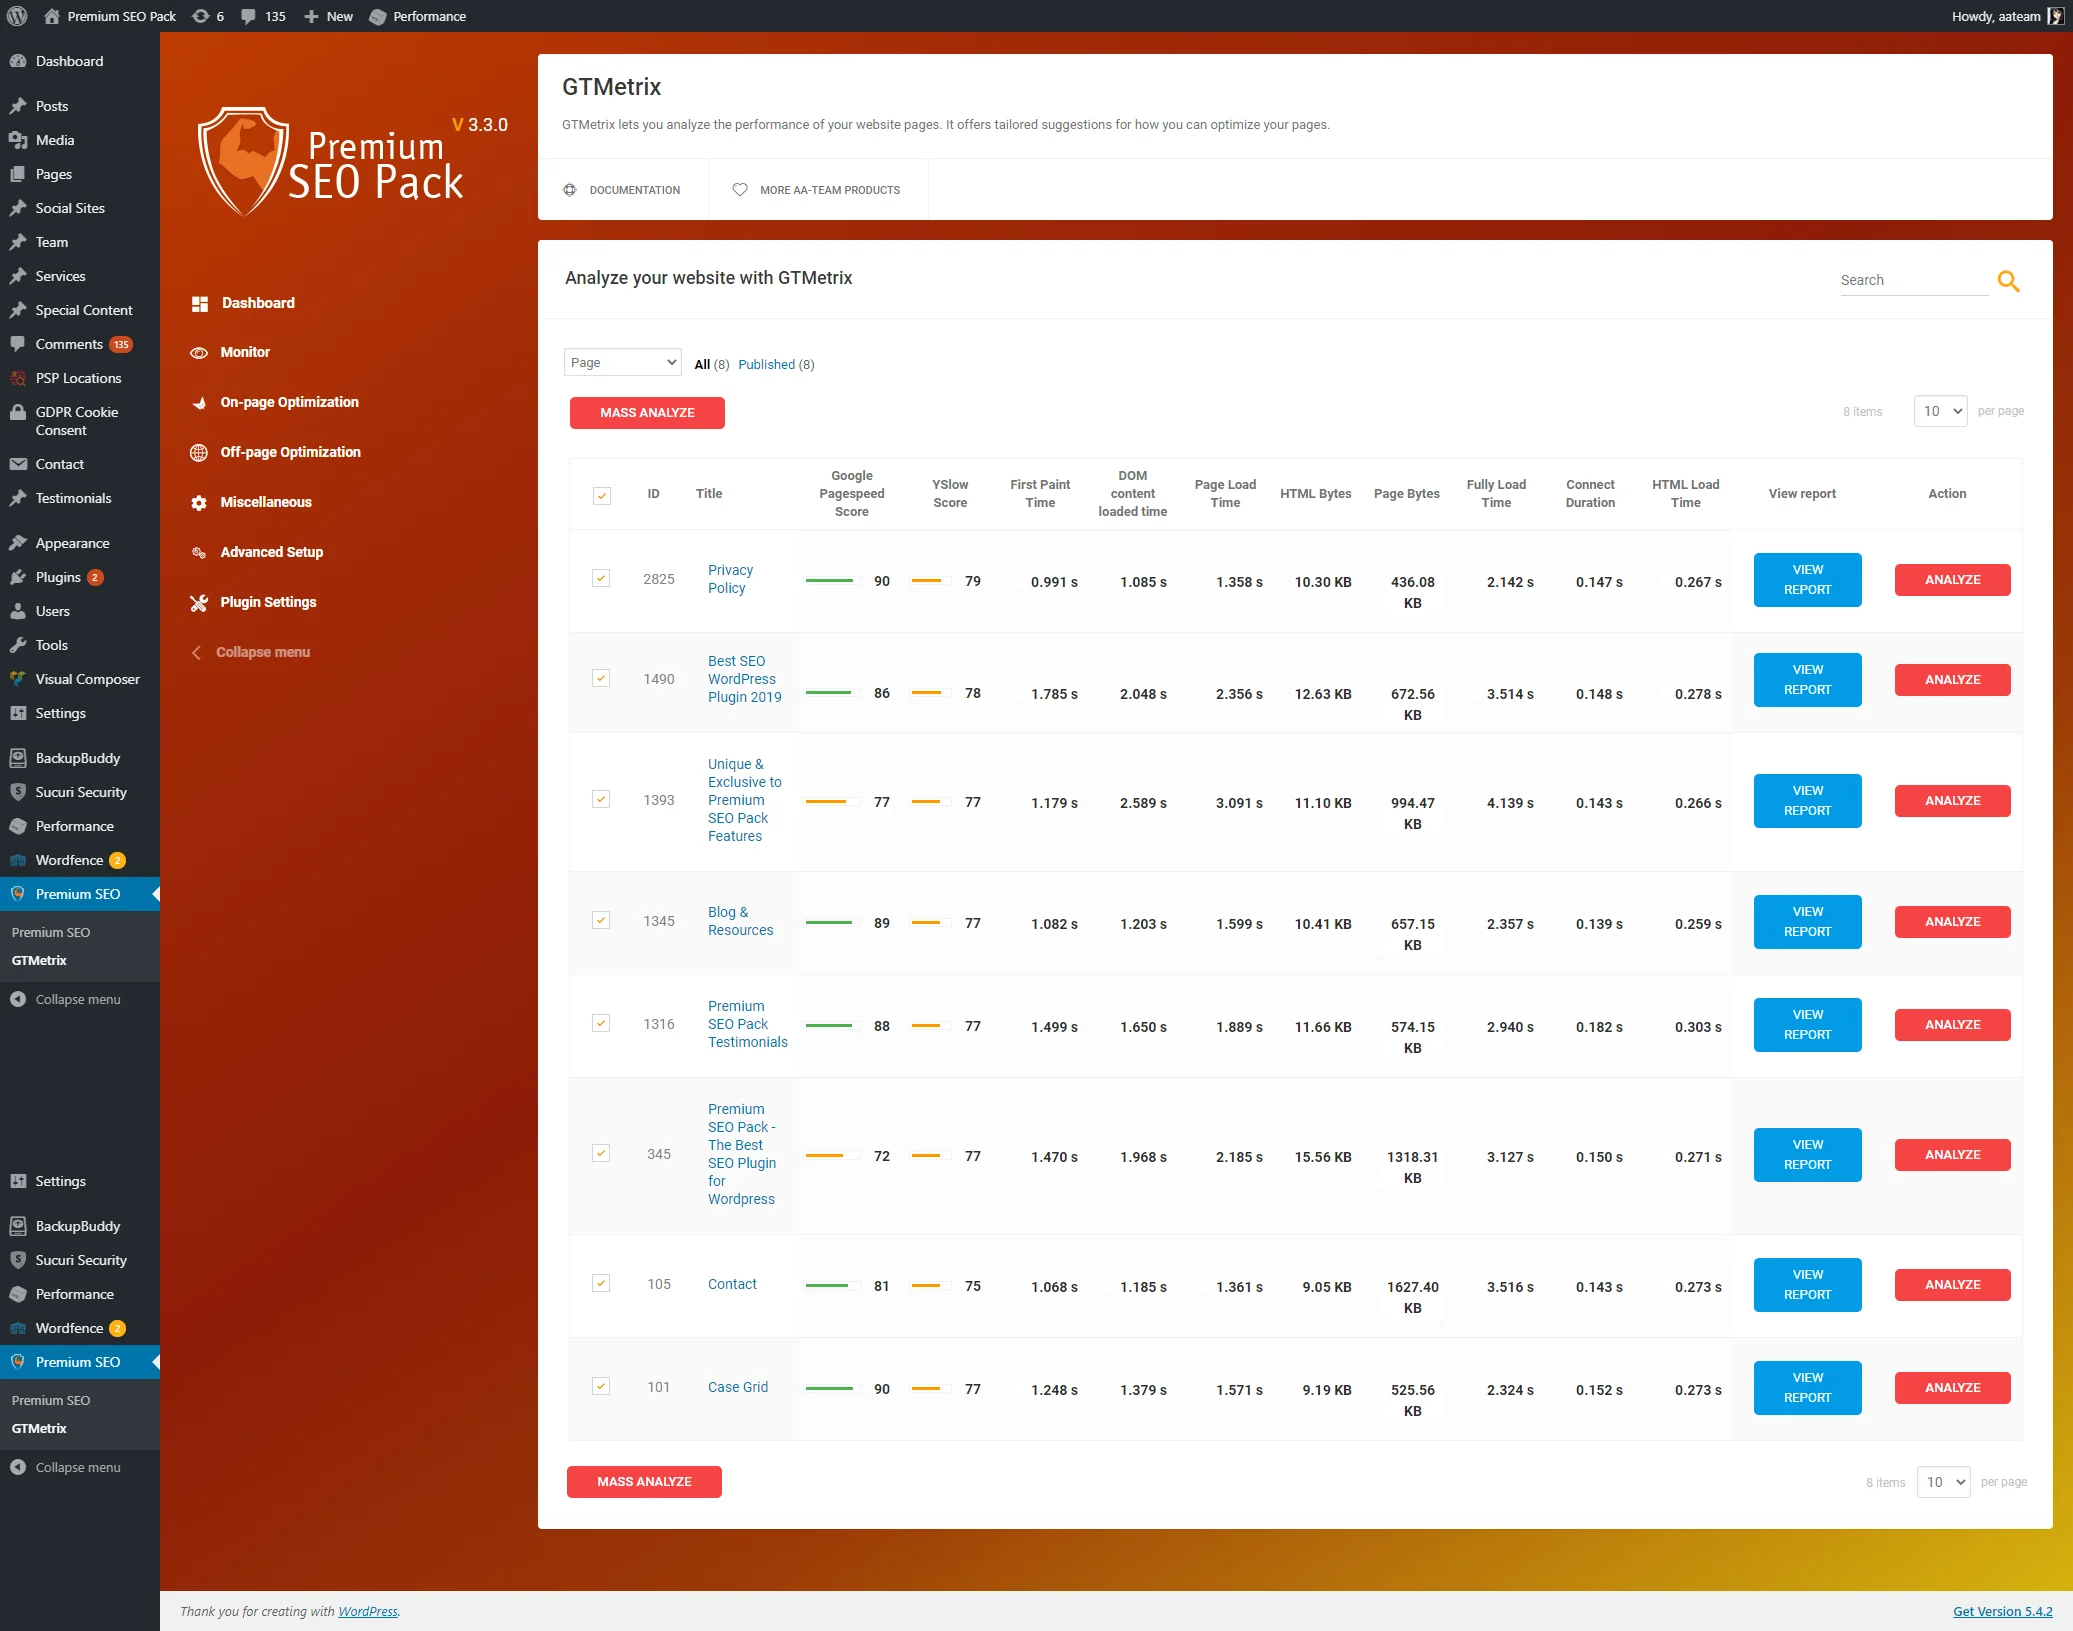Viewport: 2073px width, 1631px height.
Task: Click top MASS ANALYZE button
Action: pyautogui.click(x=647, y=413)
